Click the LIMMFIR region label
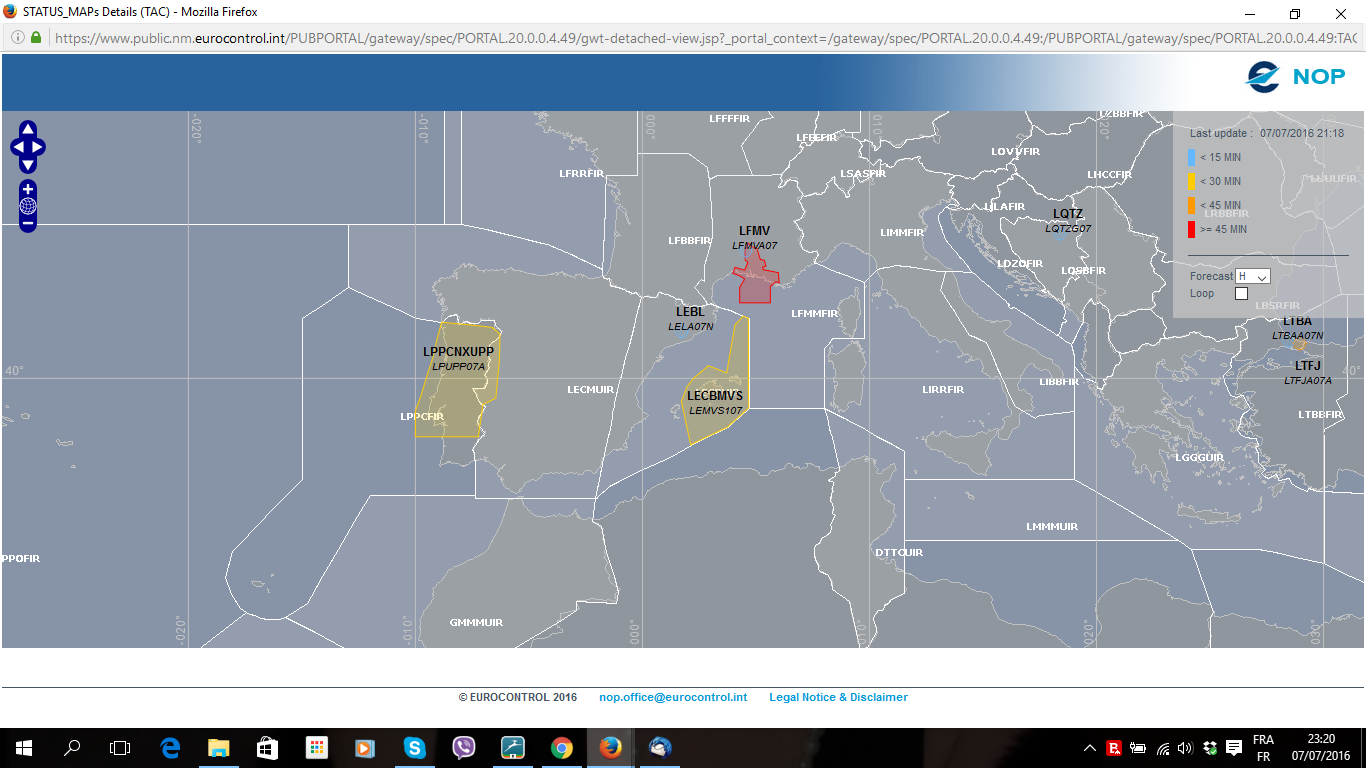Screen dimensions: 1366x768 (x=902, y=232)
